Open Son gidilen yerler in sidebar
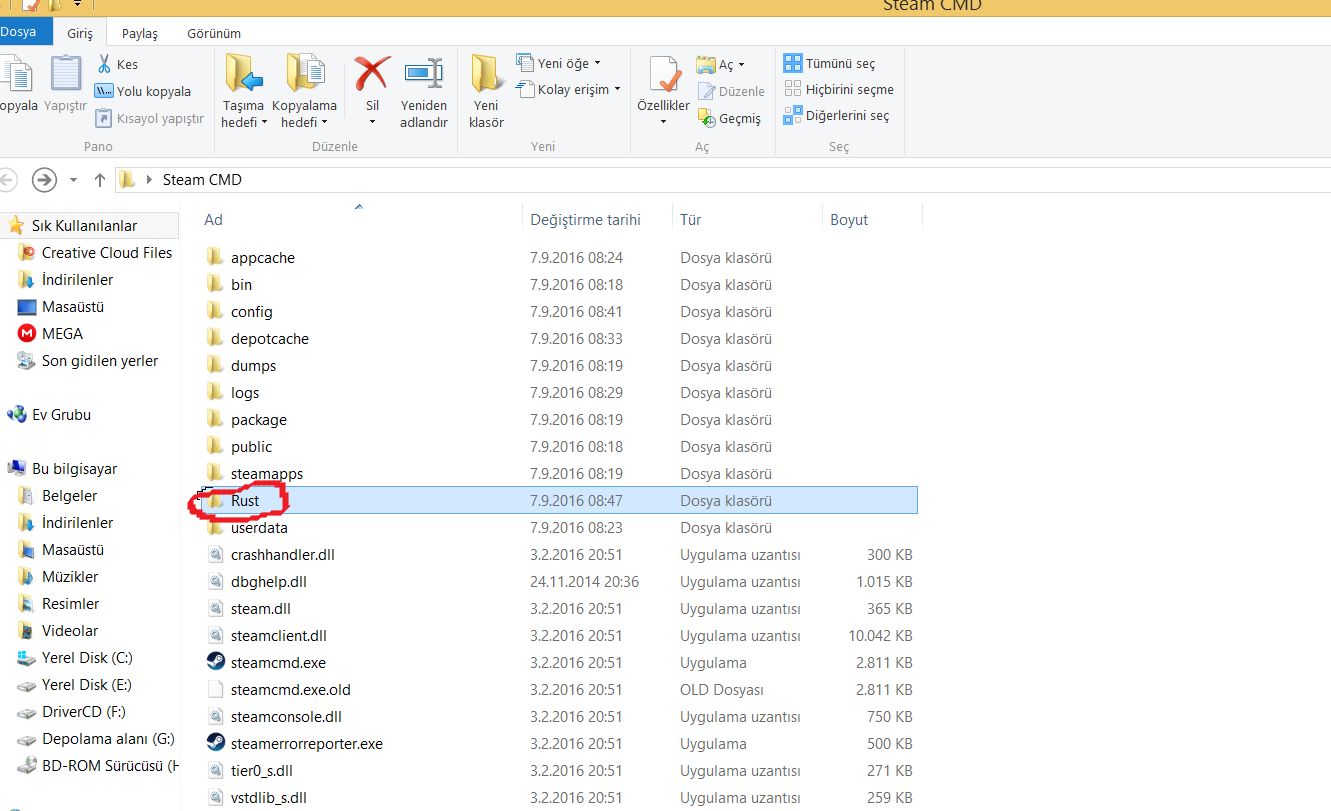1331x811 pixels. pyautogui.click(x=99, y=361)
